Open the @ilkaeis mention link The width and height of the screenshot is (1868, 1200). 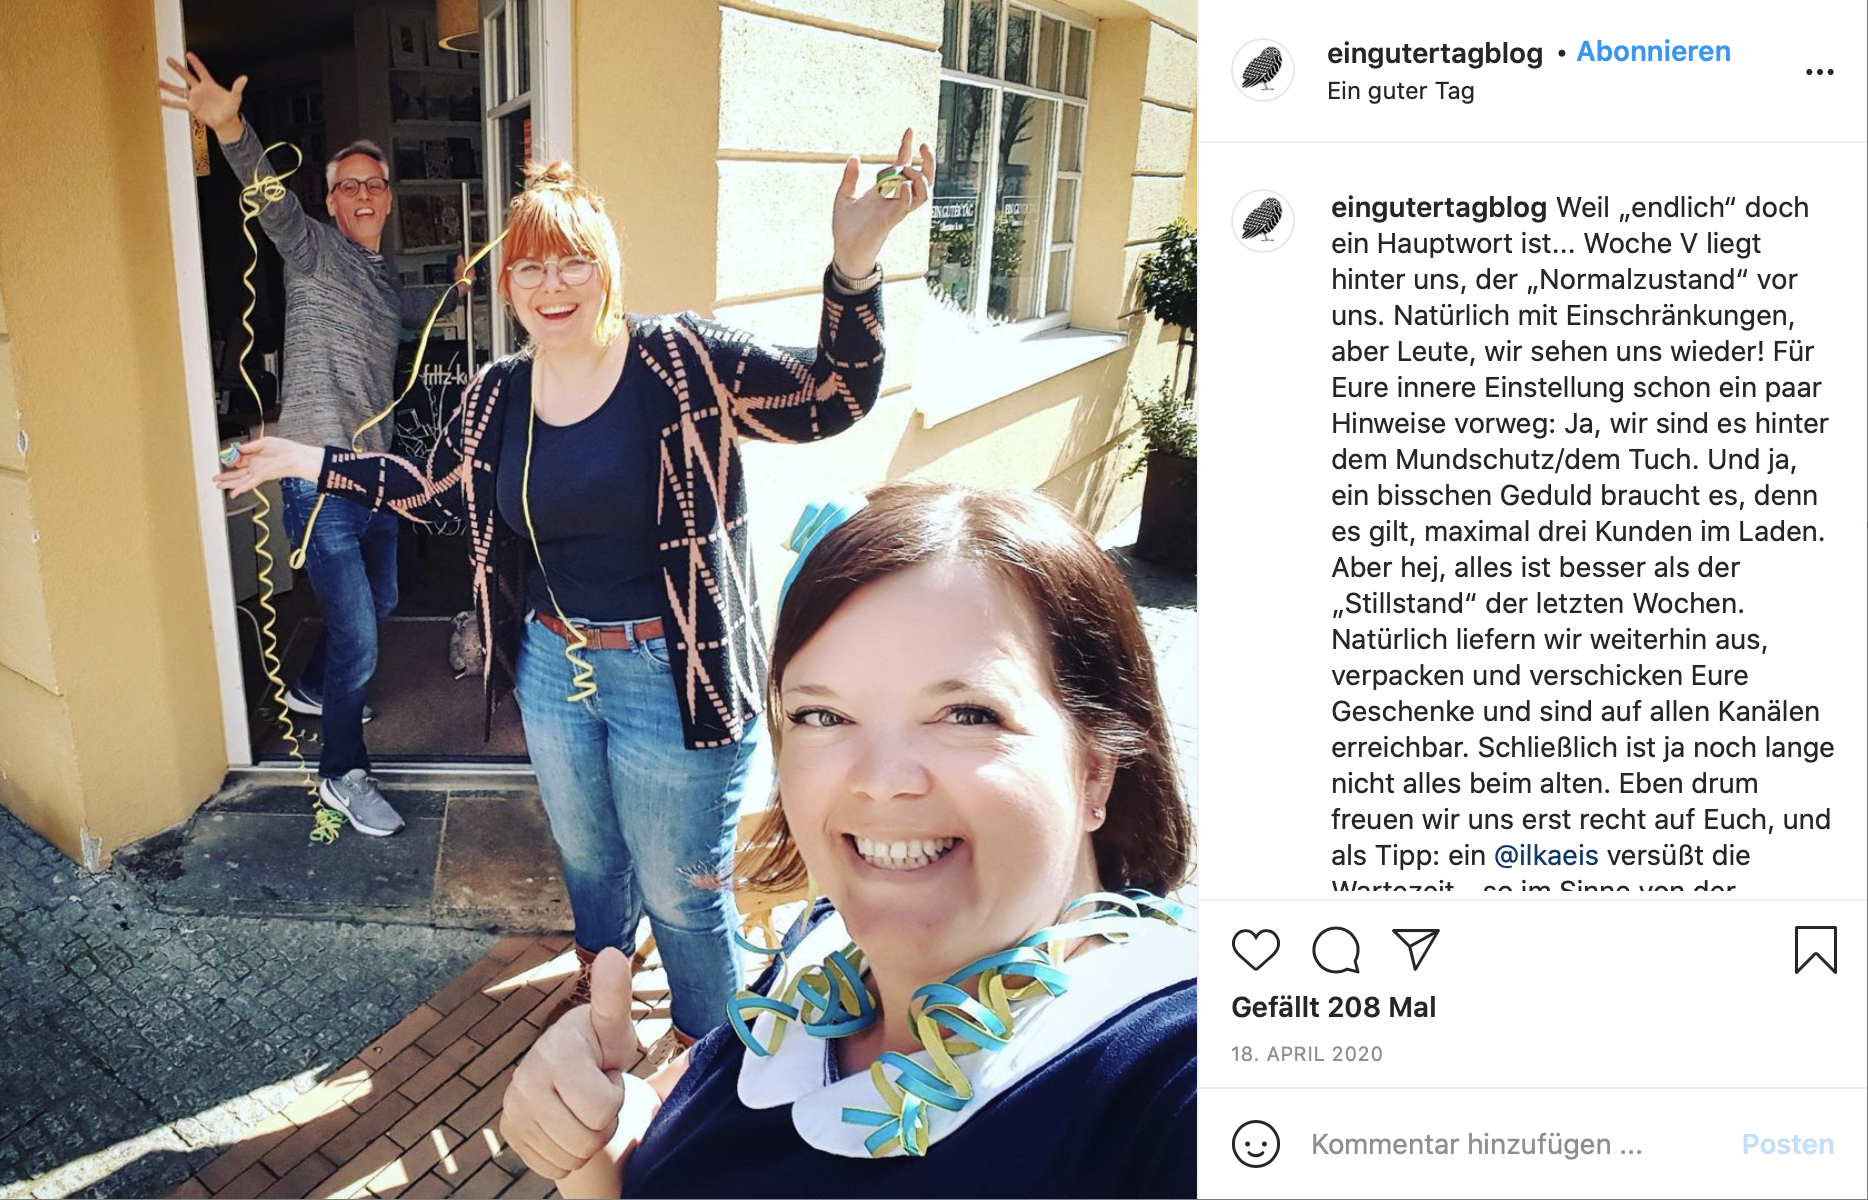coord(1546,855)
